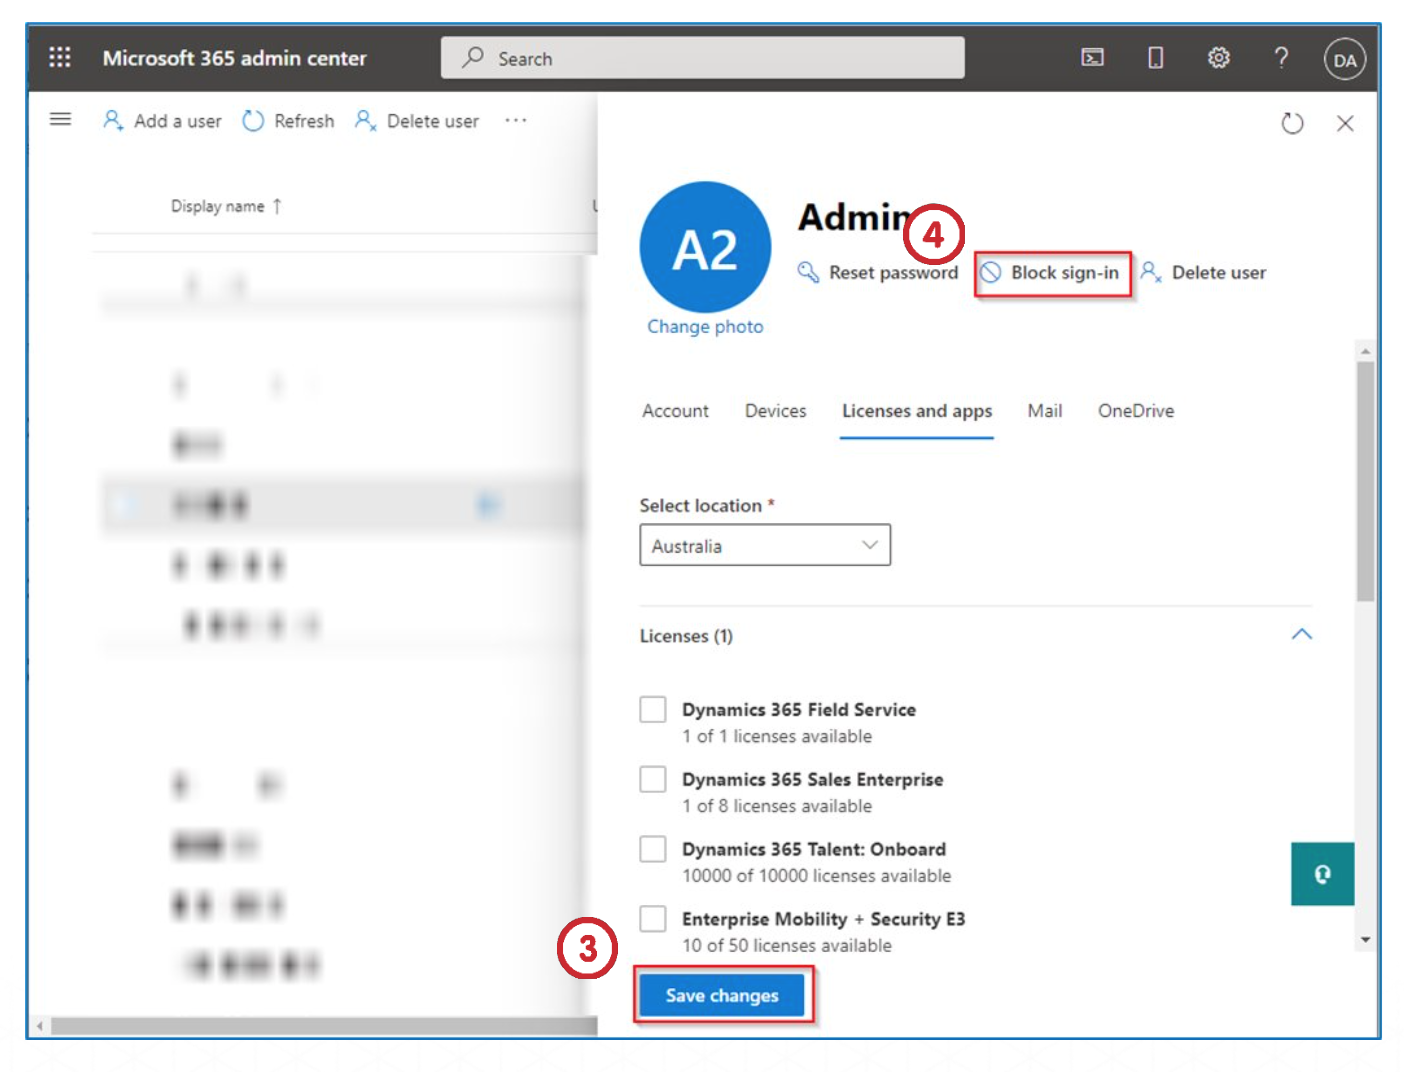Open Help question mark icon

(1281, 58)
